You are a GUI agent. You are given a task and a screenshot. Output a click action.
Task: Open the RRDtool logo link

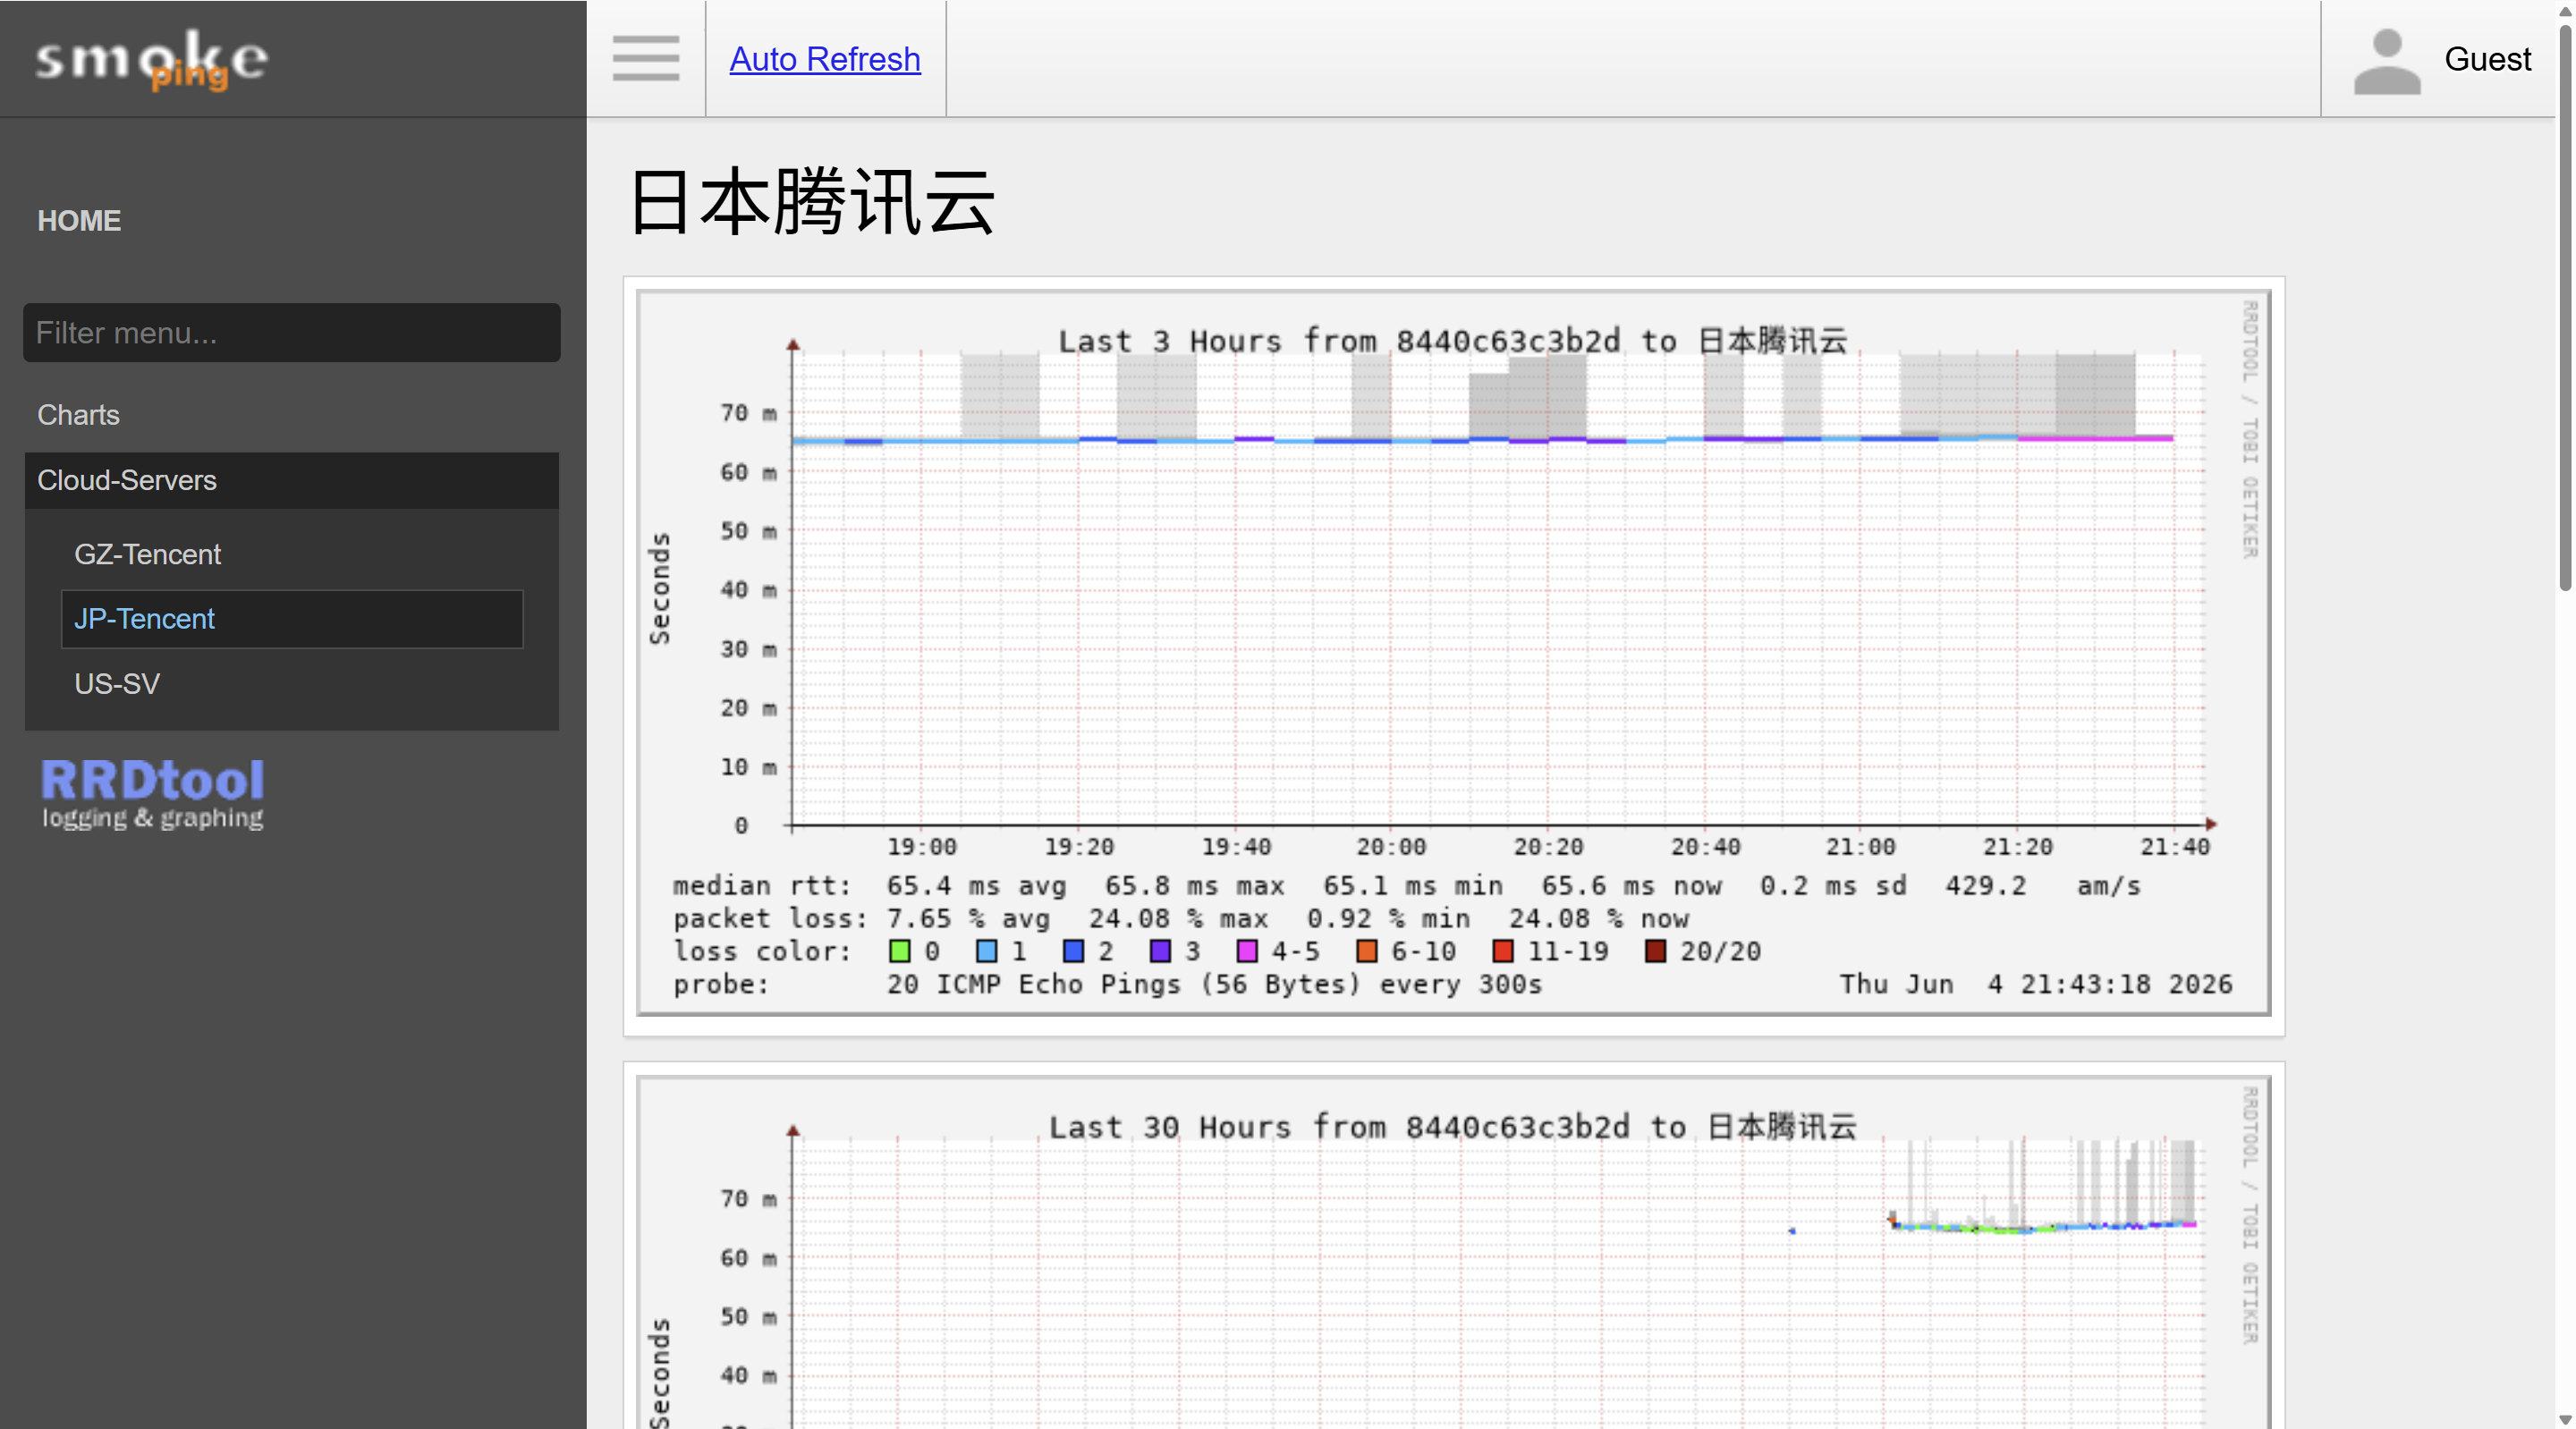(x=152, y=794)
